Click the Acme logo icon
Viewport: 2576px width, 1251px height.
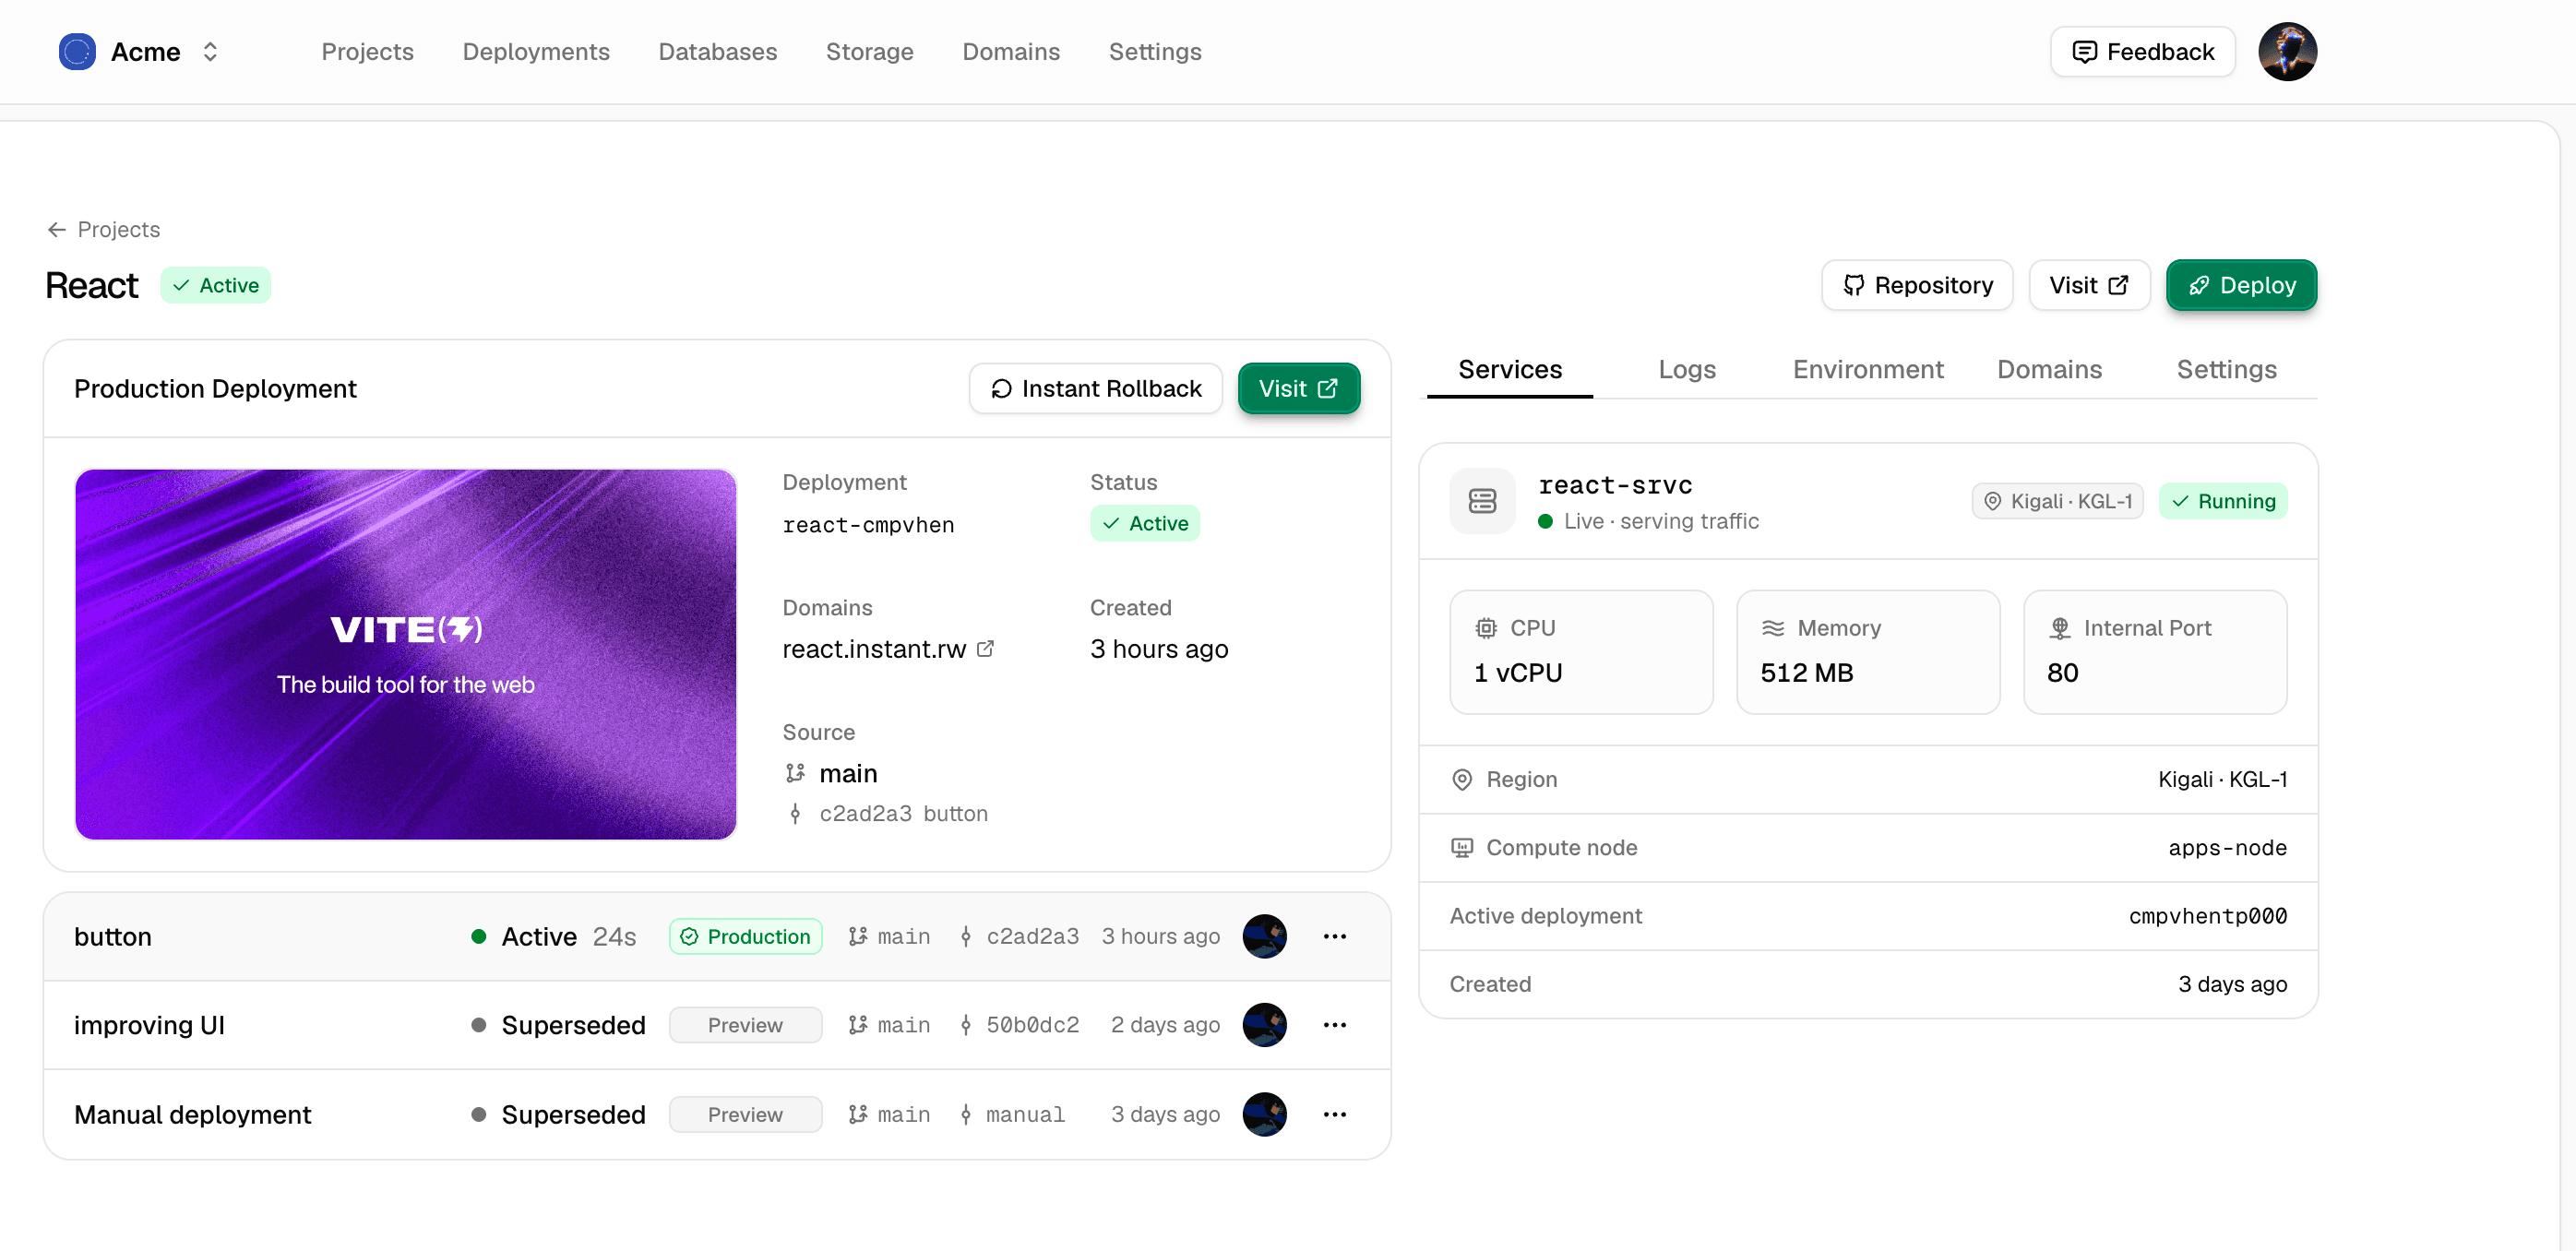point(77,52)
